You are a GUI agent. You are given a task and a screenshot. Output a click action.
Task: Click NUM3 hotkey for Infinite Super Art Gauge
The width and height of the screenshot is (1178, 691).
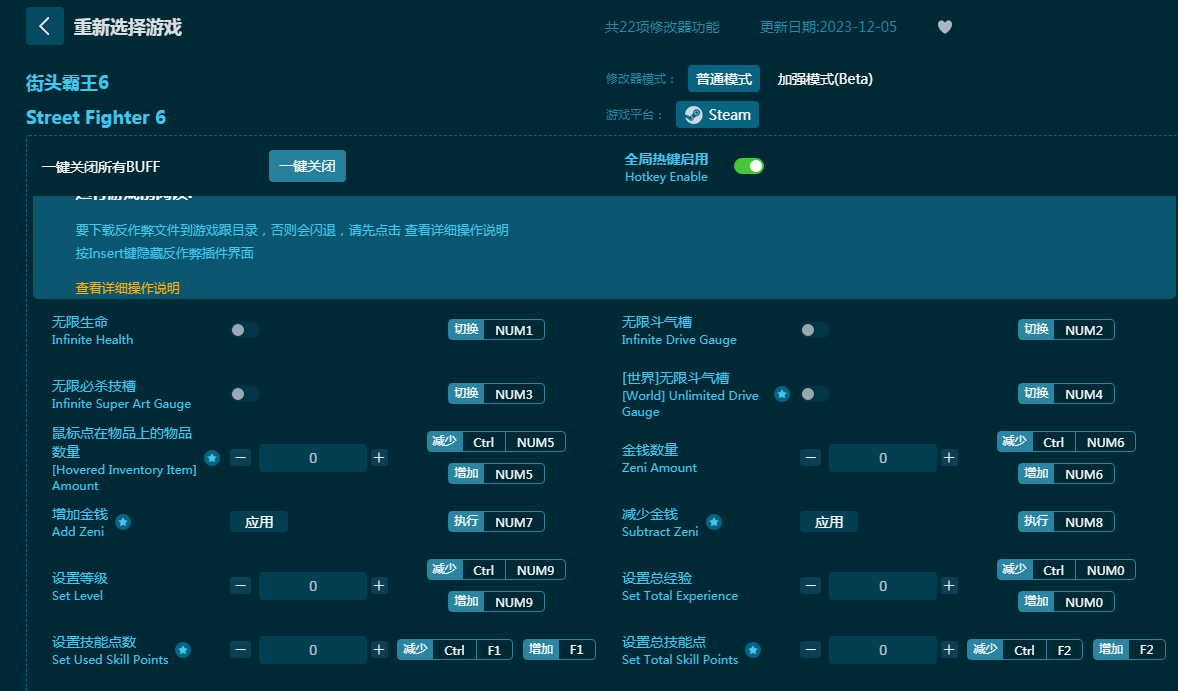point(497,394)
